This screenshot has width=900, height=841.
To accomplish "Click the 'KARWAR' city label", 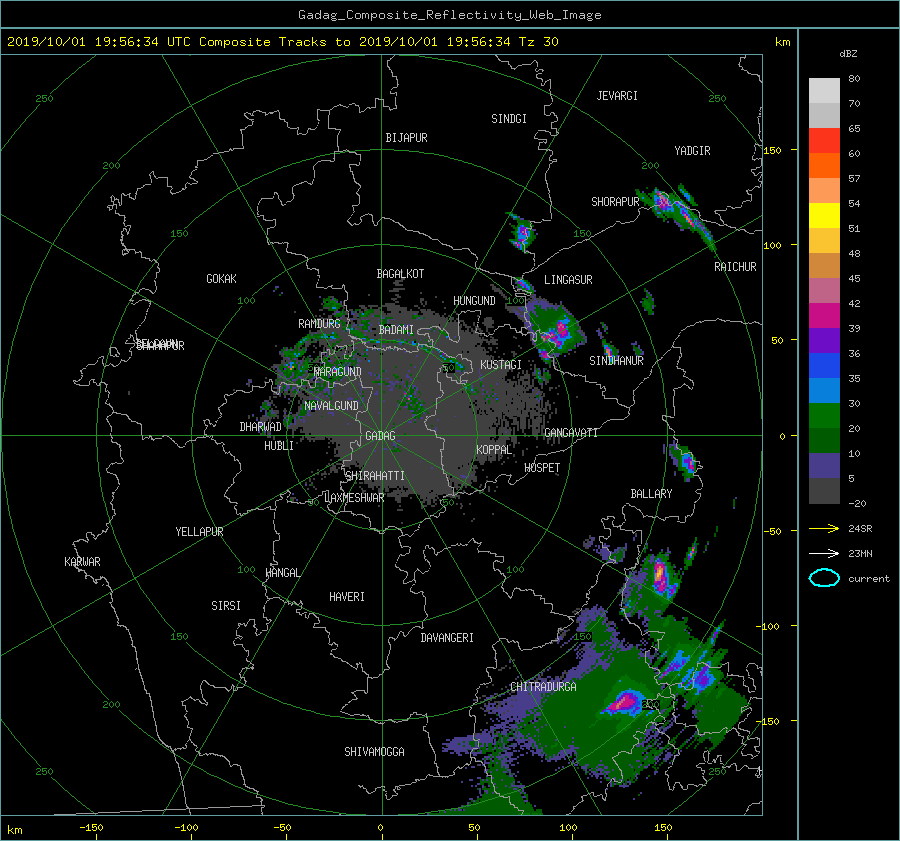I will click(82, 562).
